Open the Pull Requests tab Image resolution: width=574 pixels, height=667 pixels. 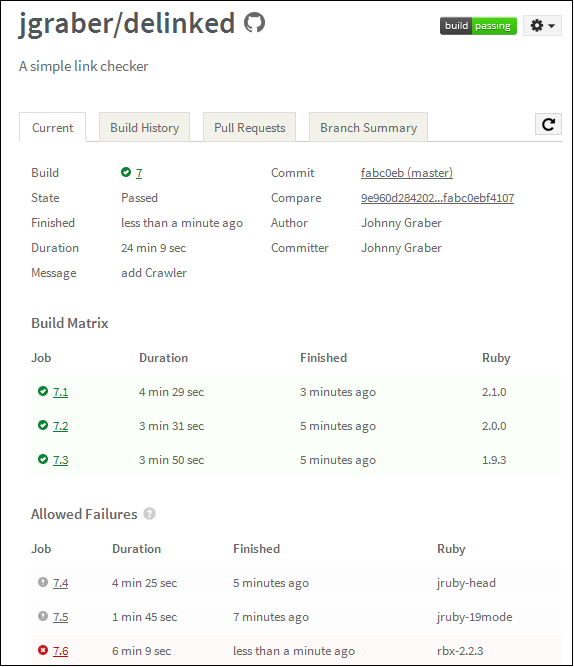coord(249,127)
